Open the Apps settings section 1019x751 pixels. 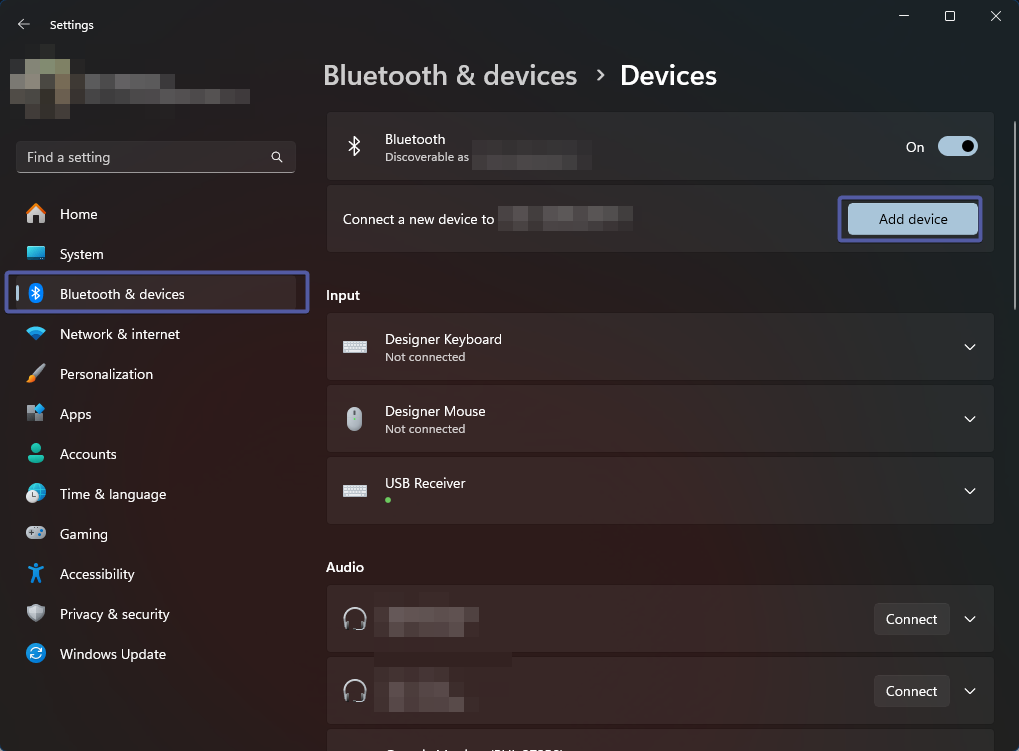(76, 414)
